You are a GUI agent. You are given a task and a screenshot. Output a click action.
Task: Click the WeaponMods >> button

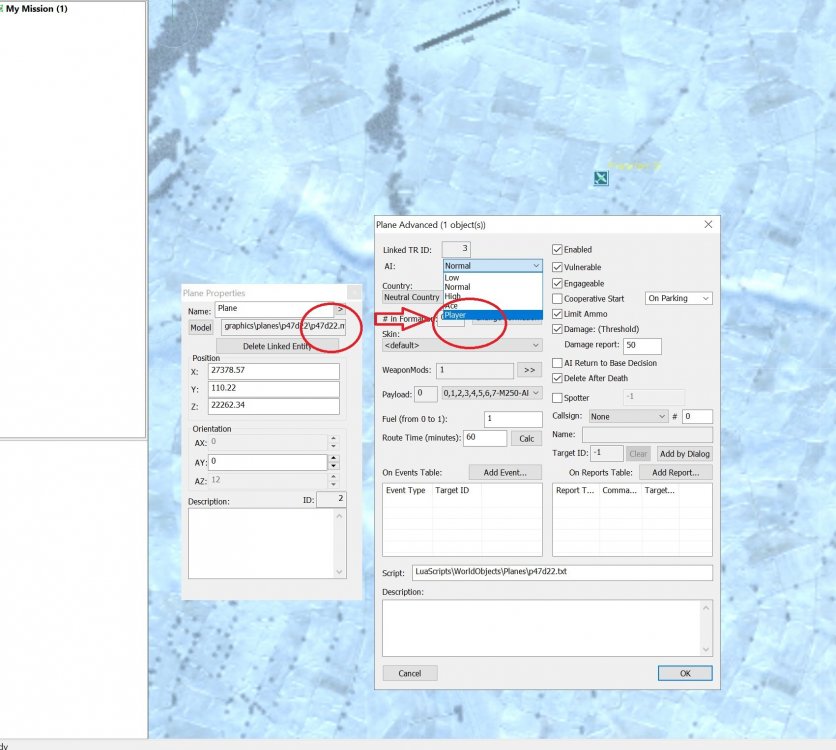coord(528,370)
